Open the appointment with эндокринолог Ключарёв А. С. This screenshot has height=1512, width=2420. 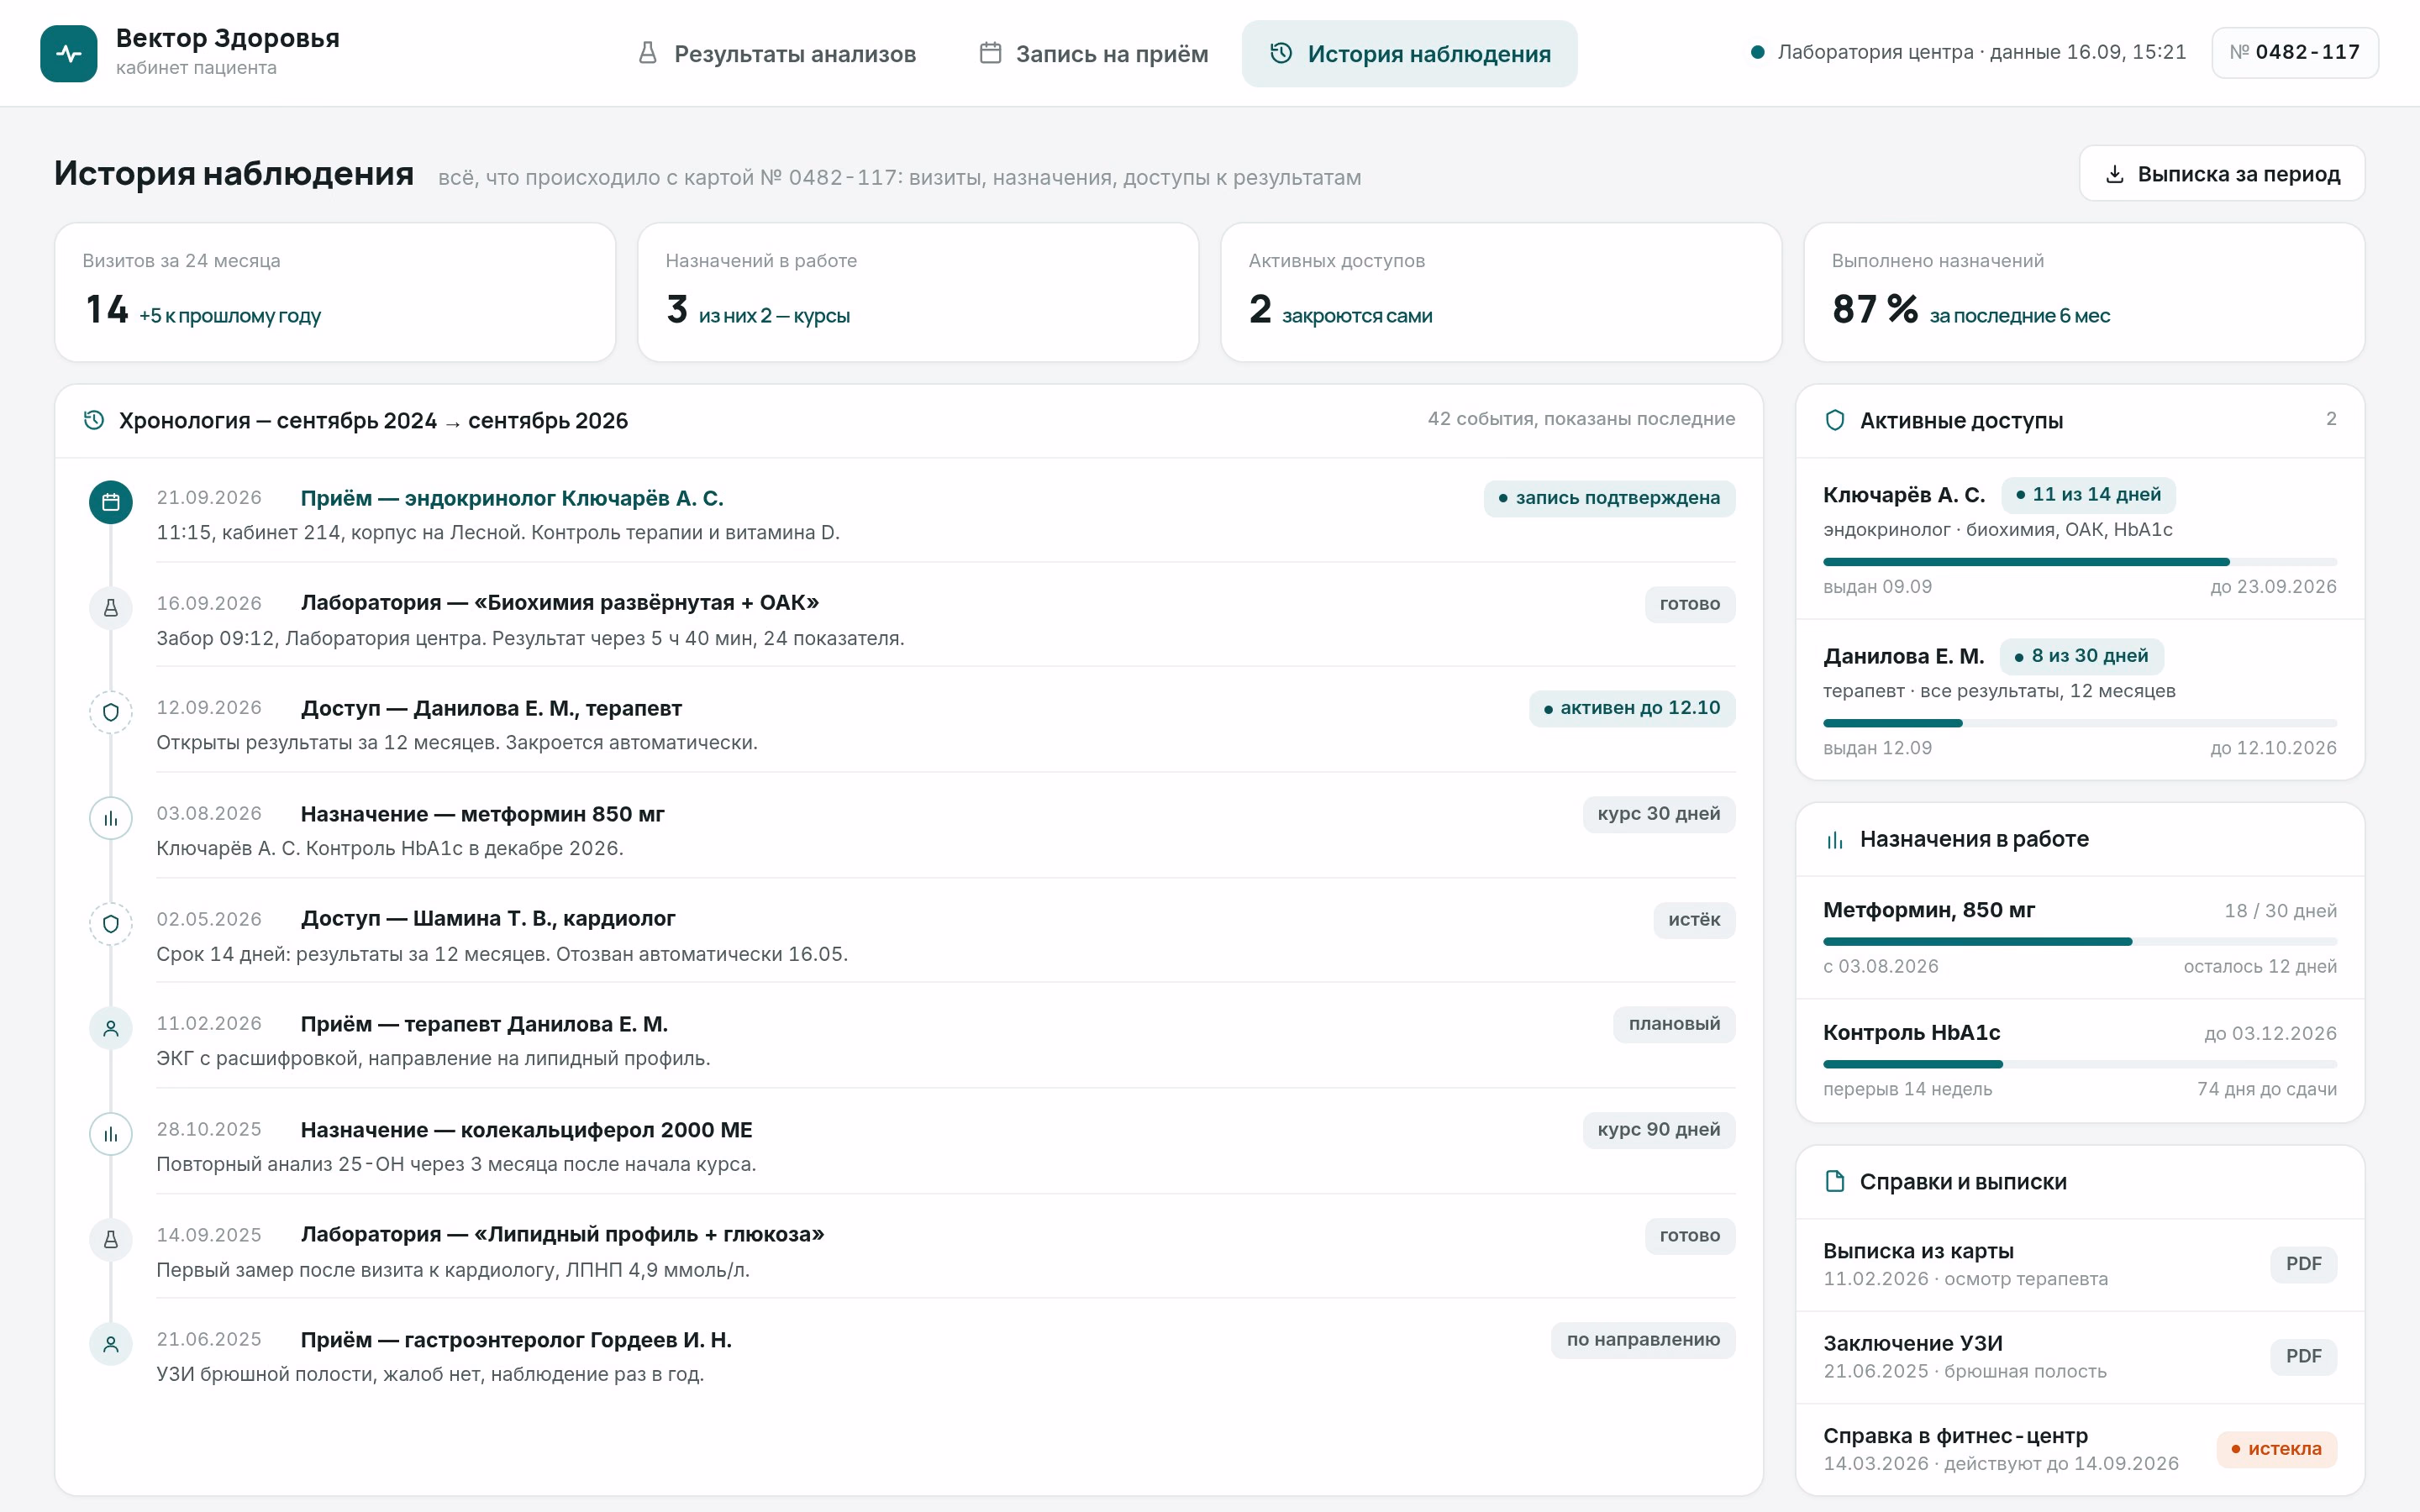point(512,498)
